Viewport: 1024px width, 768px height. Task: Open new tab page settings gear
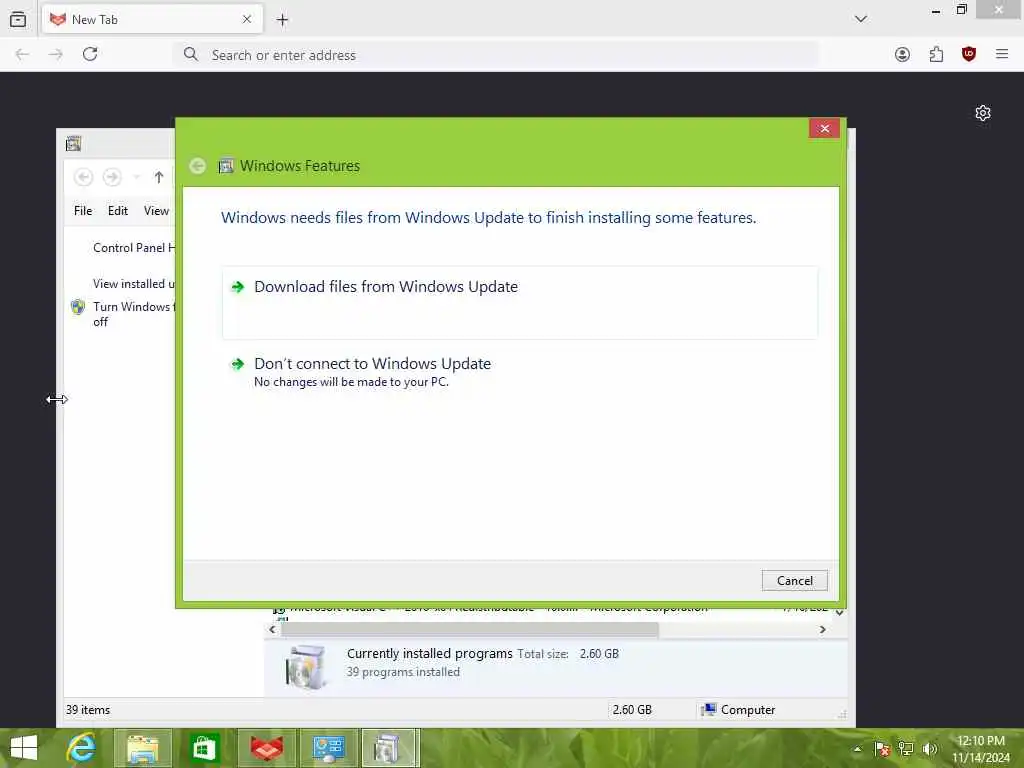983,113
